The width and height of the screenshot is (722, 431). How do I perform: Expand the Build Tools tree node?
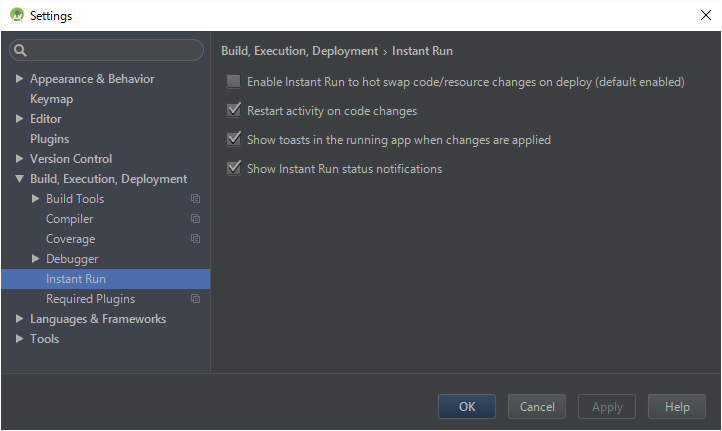[x=36, y=199]
